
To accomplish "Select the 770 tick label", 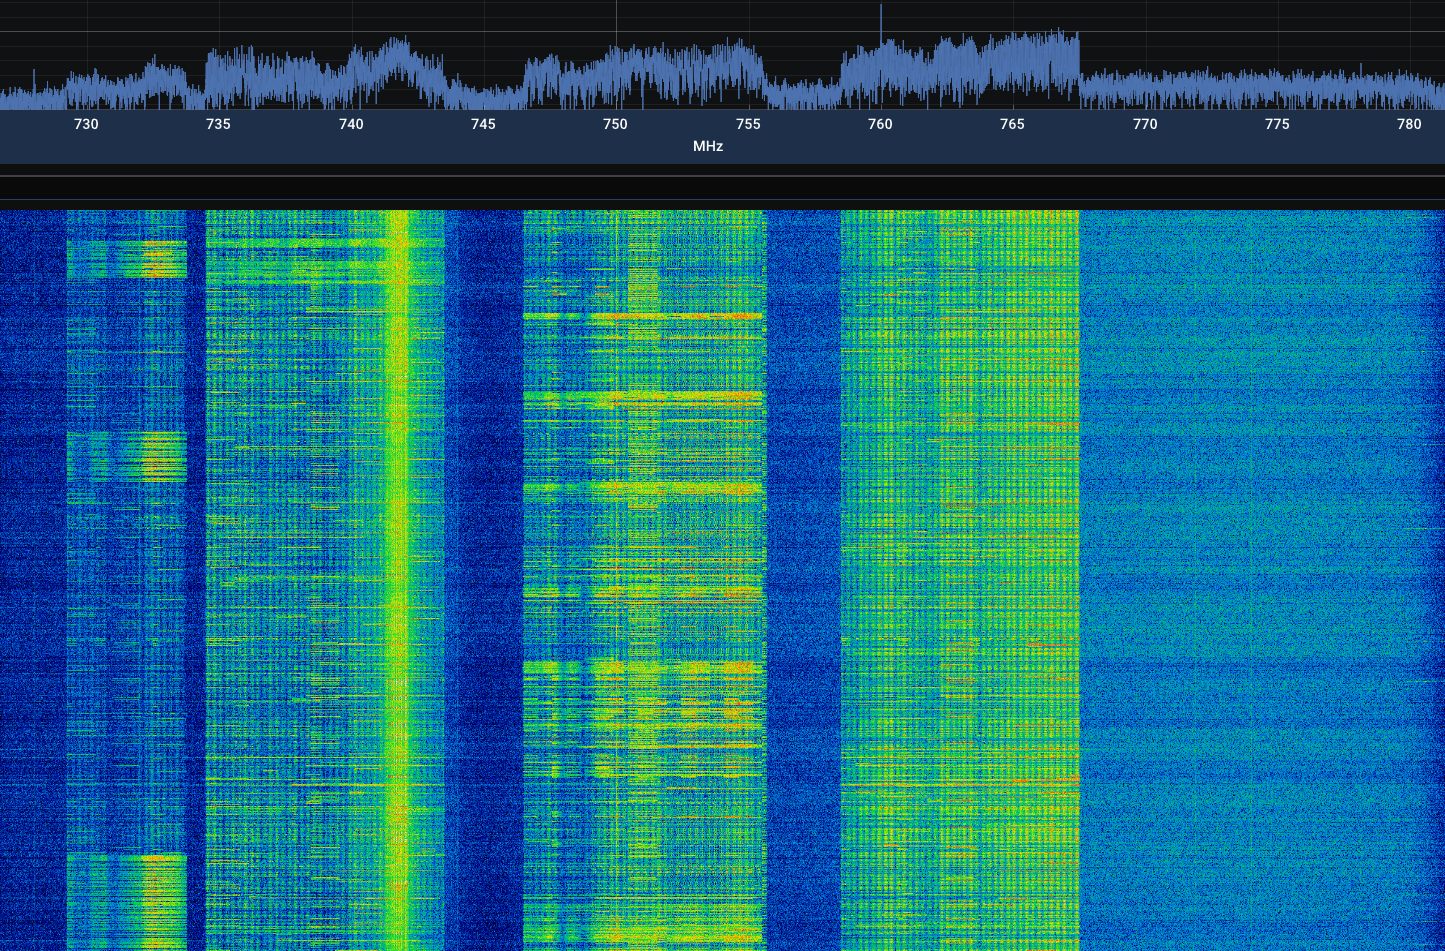I will (x=1145, y=124).
